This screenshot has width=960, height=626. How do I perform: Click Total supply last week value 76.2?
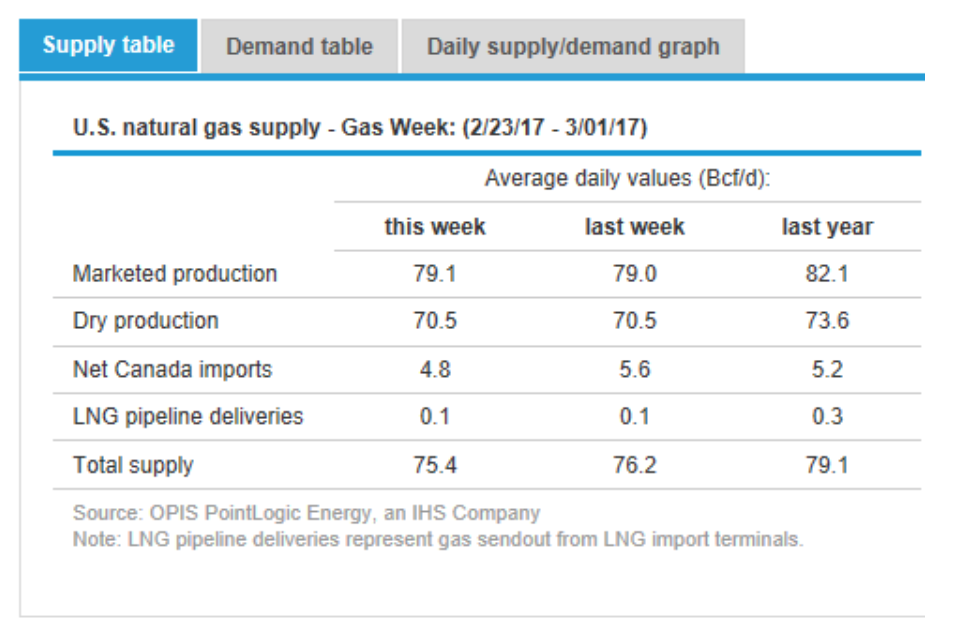[634, 465]
